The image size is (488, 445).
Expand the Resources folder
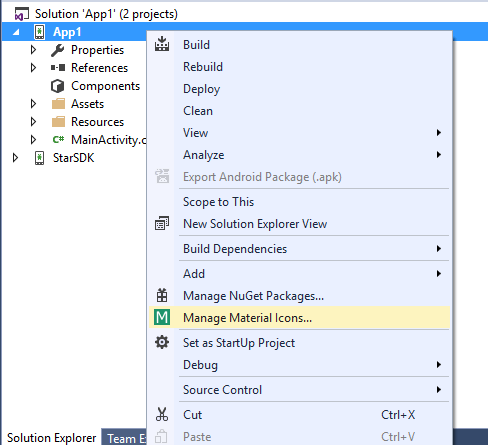(x=33, y=122)
